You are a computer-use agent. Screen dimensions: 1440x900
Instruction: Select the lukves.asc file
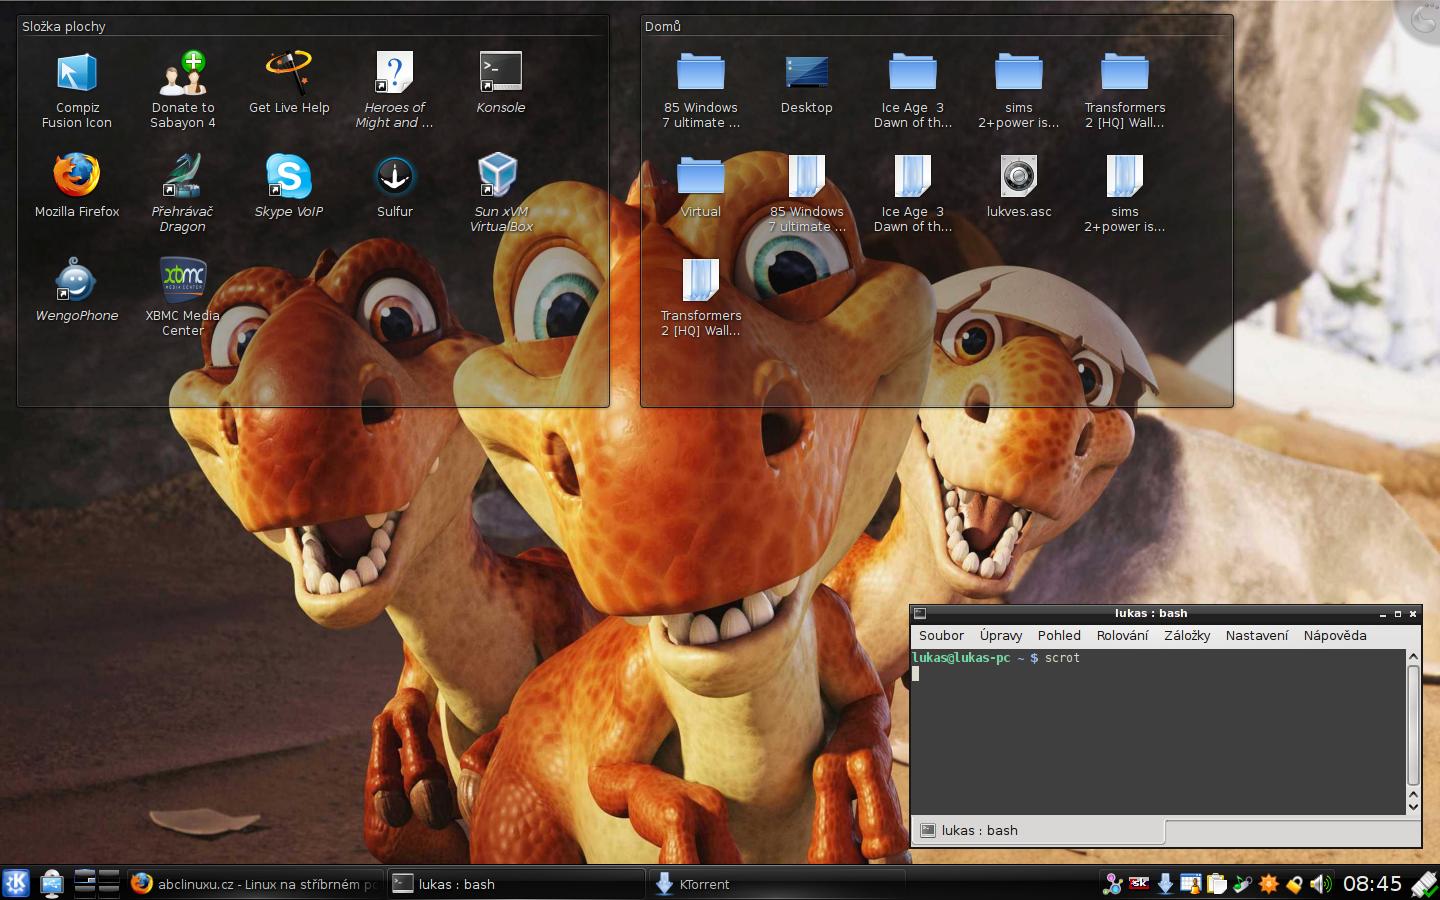tap(1019, 186)
